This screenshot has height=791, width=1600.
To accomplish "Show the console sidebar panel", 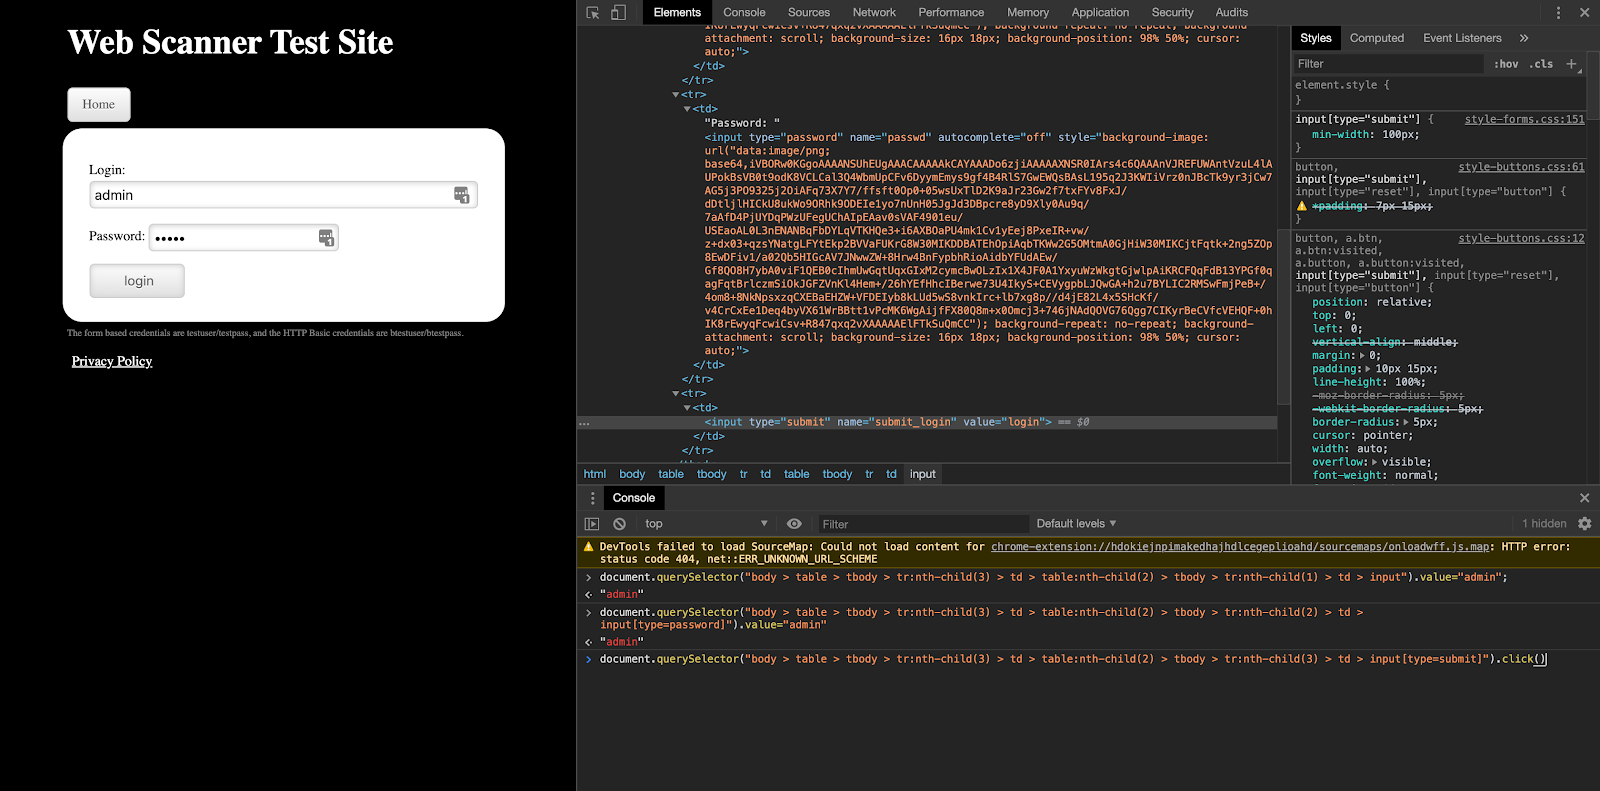I will click(x=592, y=524).
